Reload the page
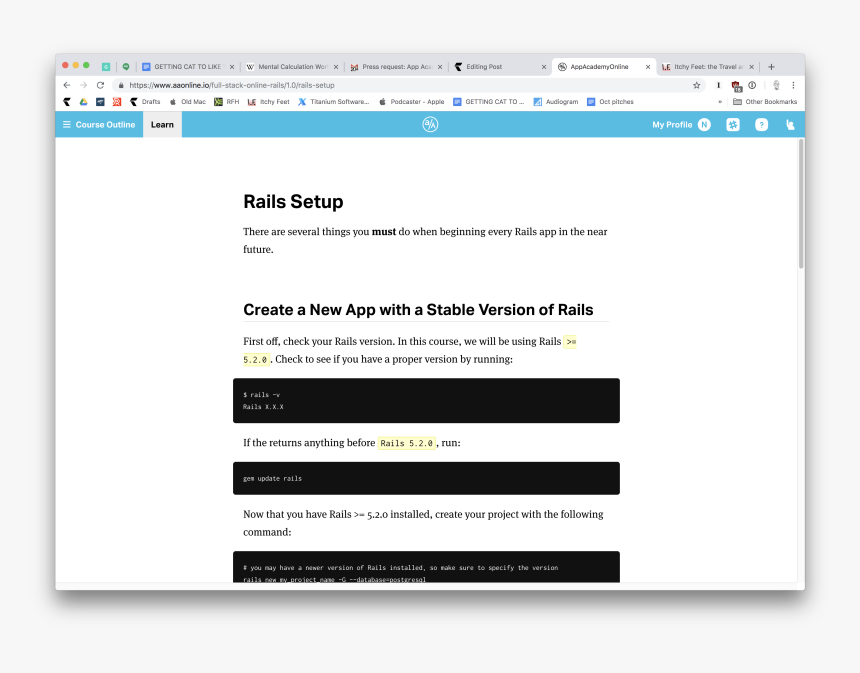The image size is (860, 673). coord(100,86)
